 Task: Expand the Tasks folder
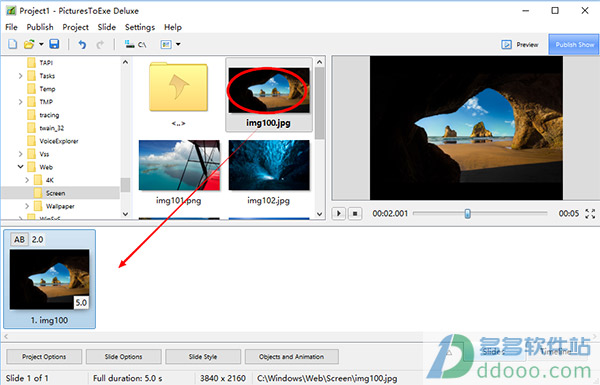pos(20,76)
